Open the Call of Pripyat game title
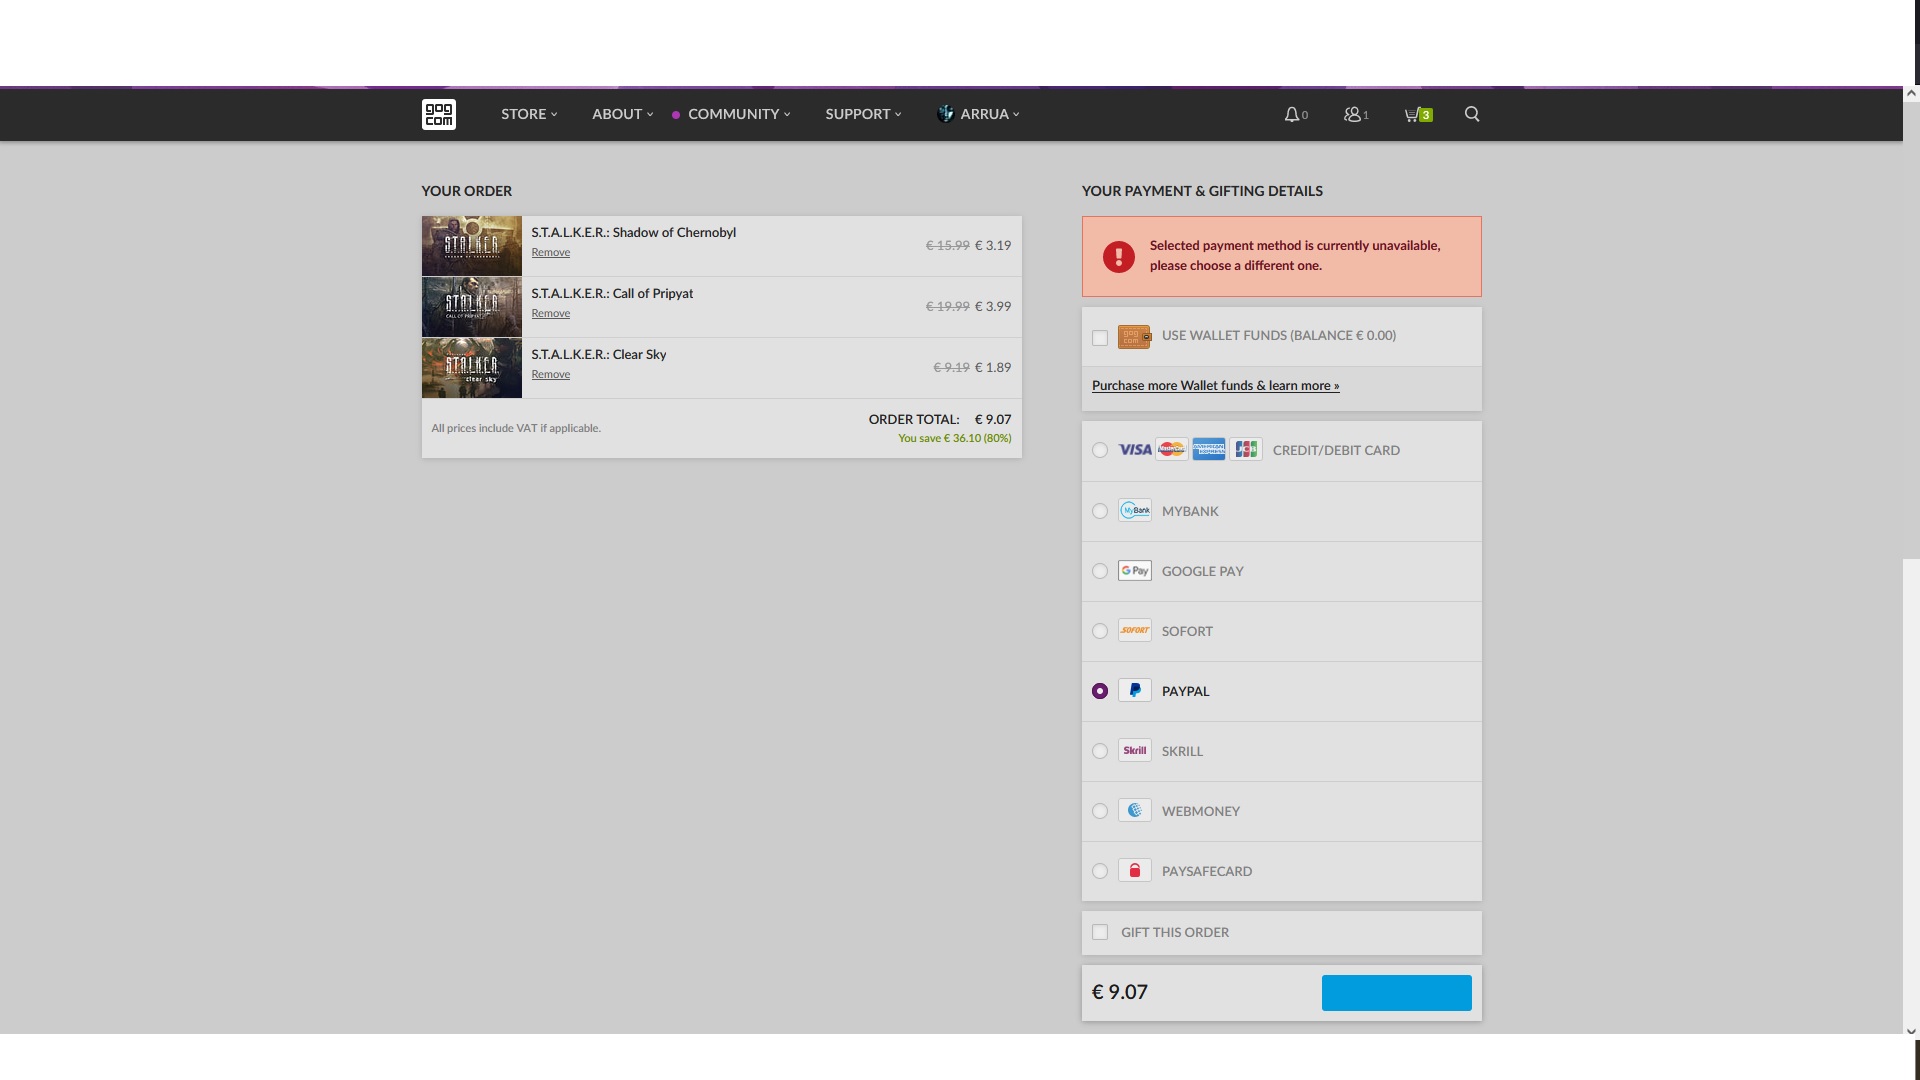 [x=612, y=294]
